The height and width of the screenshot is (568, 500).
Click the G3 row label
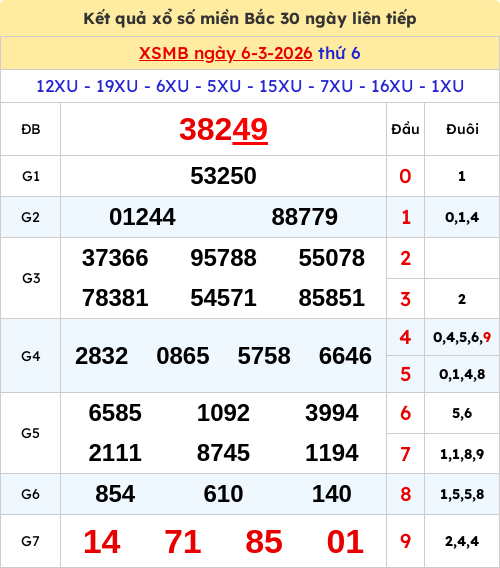(31, 278)
